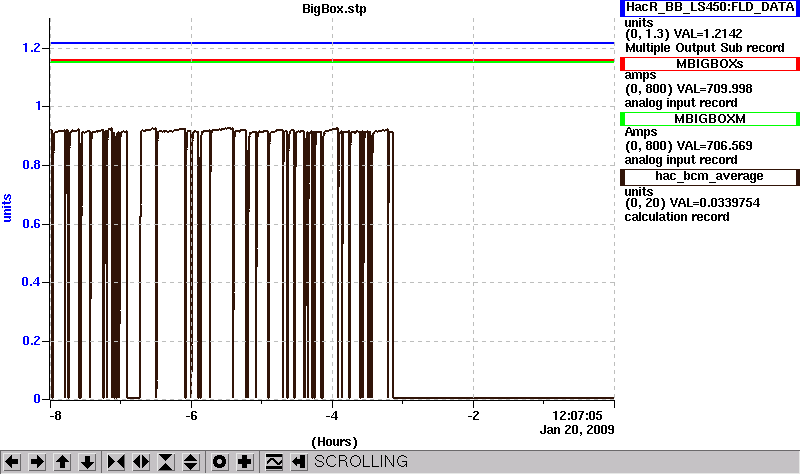Click the return-to-scrolling arrow icon
Image resolution: width=800 pixels, height=474 pixels.
point(299,462)
